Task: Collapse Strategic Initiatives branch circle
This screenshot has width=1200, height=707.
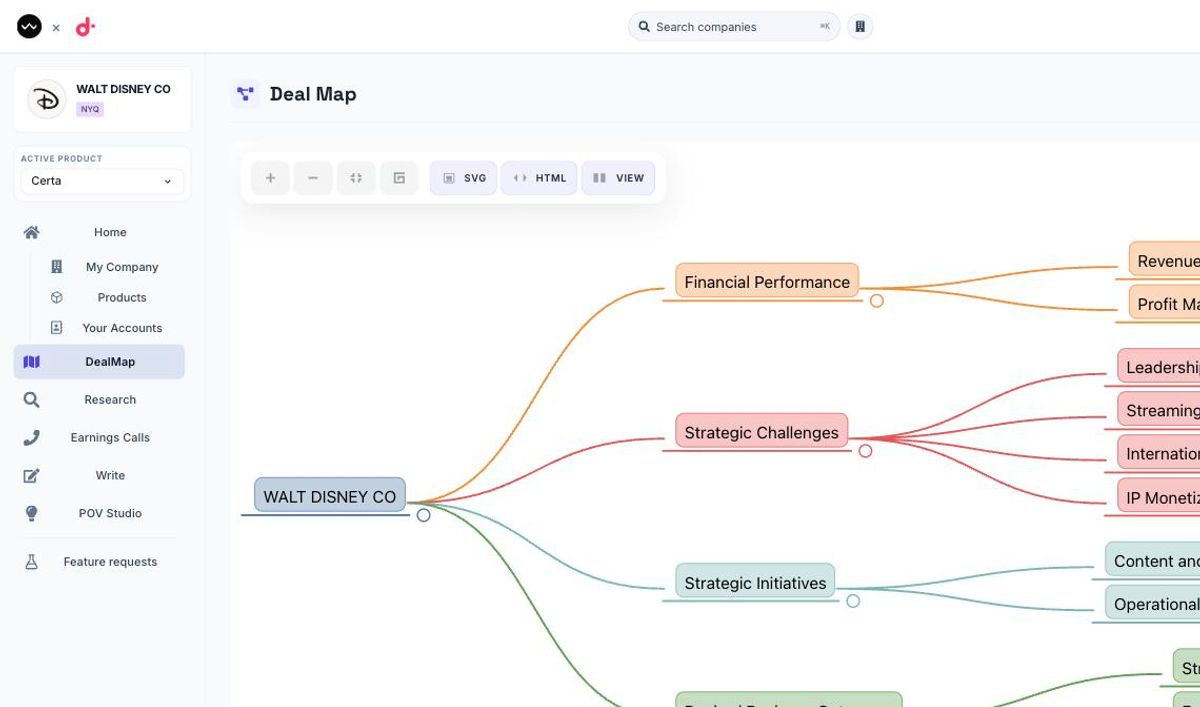Action: click(853, 601)
